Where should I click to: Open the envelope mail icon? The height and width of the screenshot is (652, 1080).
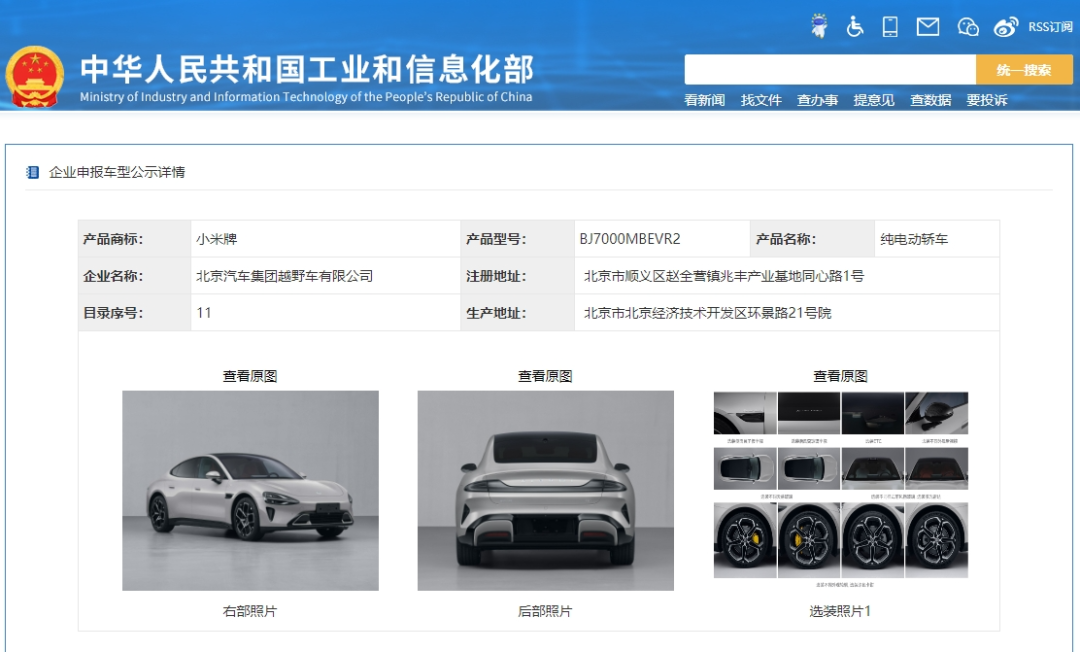pos(928,27)
